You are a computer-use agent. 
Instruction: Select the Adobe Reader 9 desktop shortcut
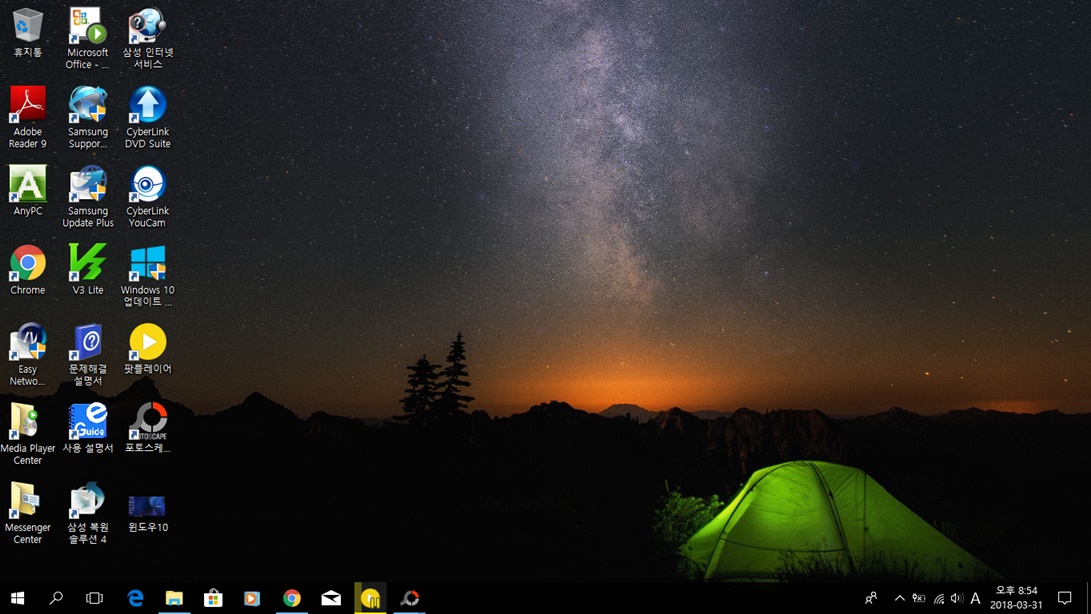pyautogui.click(x=28, y=105)
